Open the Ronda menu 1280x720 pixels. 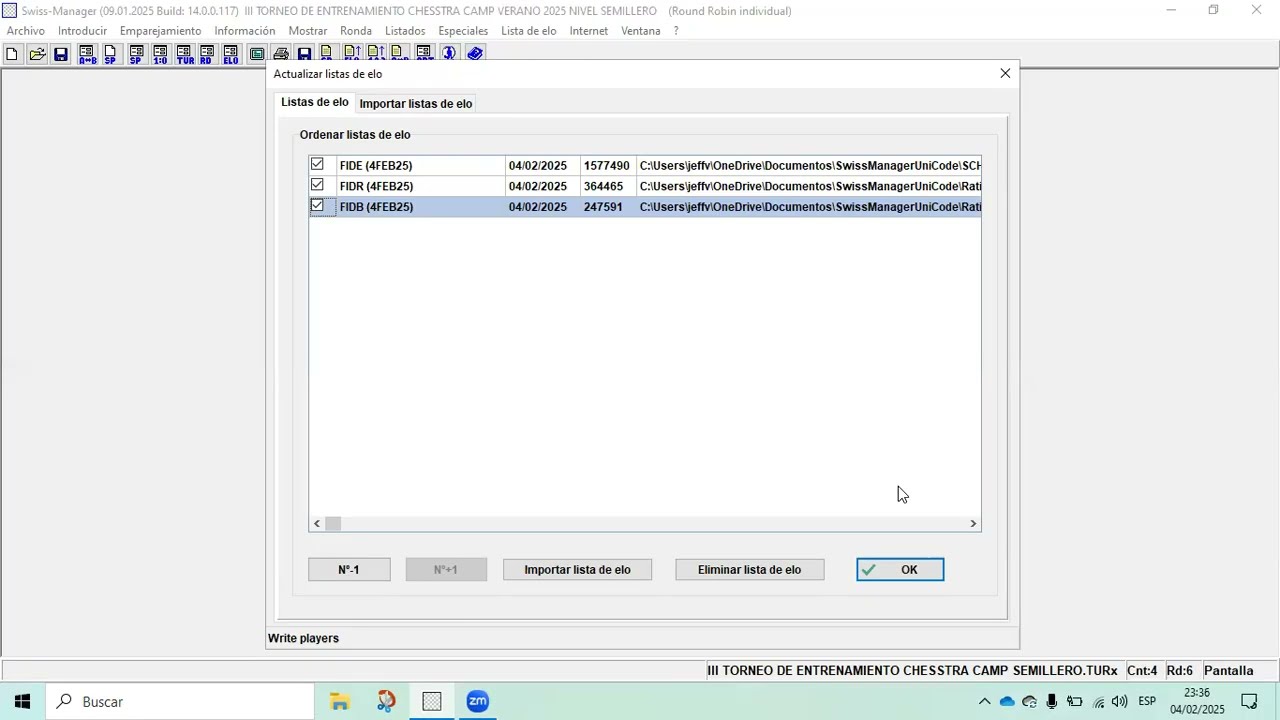(356, 31)
